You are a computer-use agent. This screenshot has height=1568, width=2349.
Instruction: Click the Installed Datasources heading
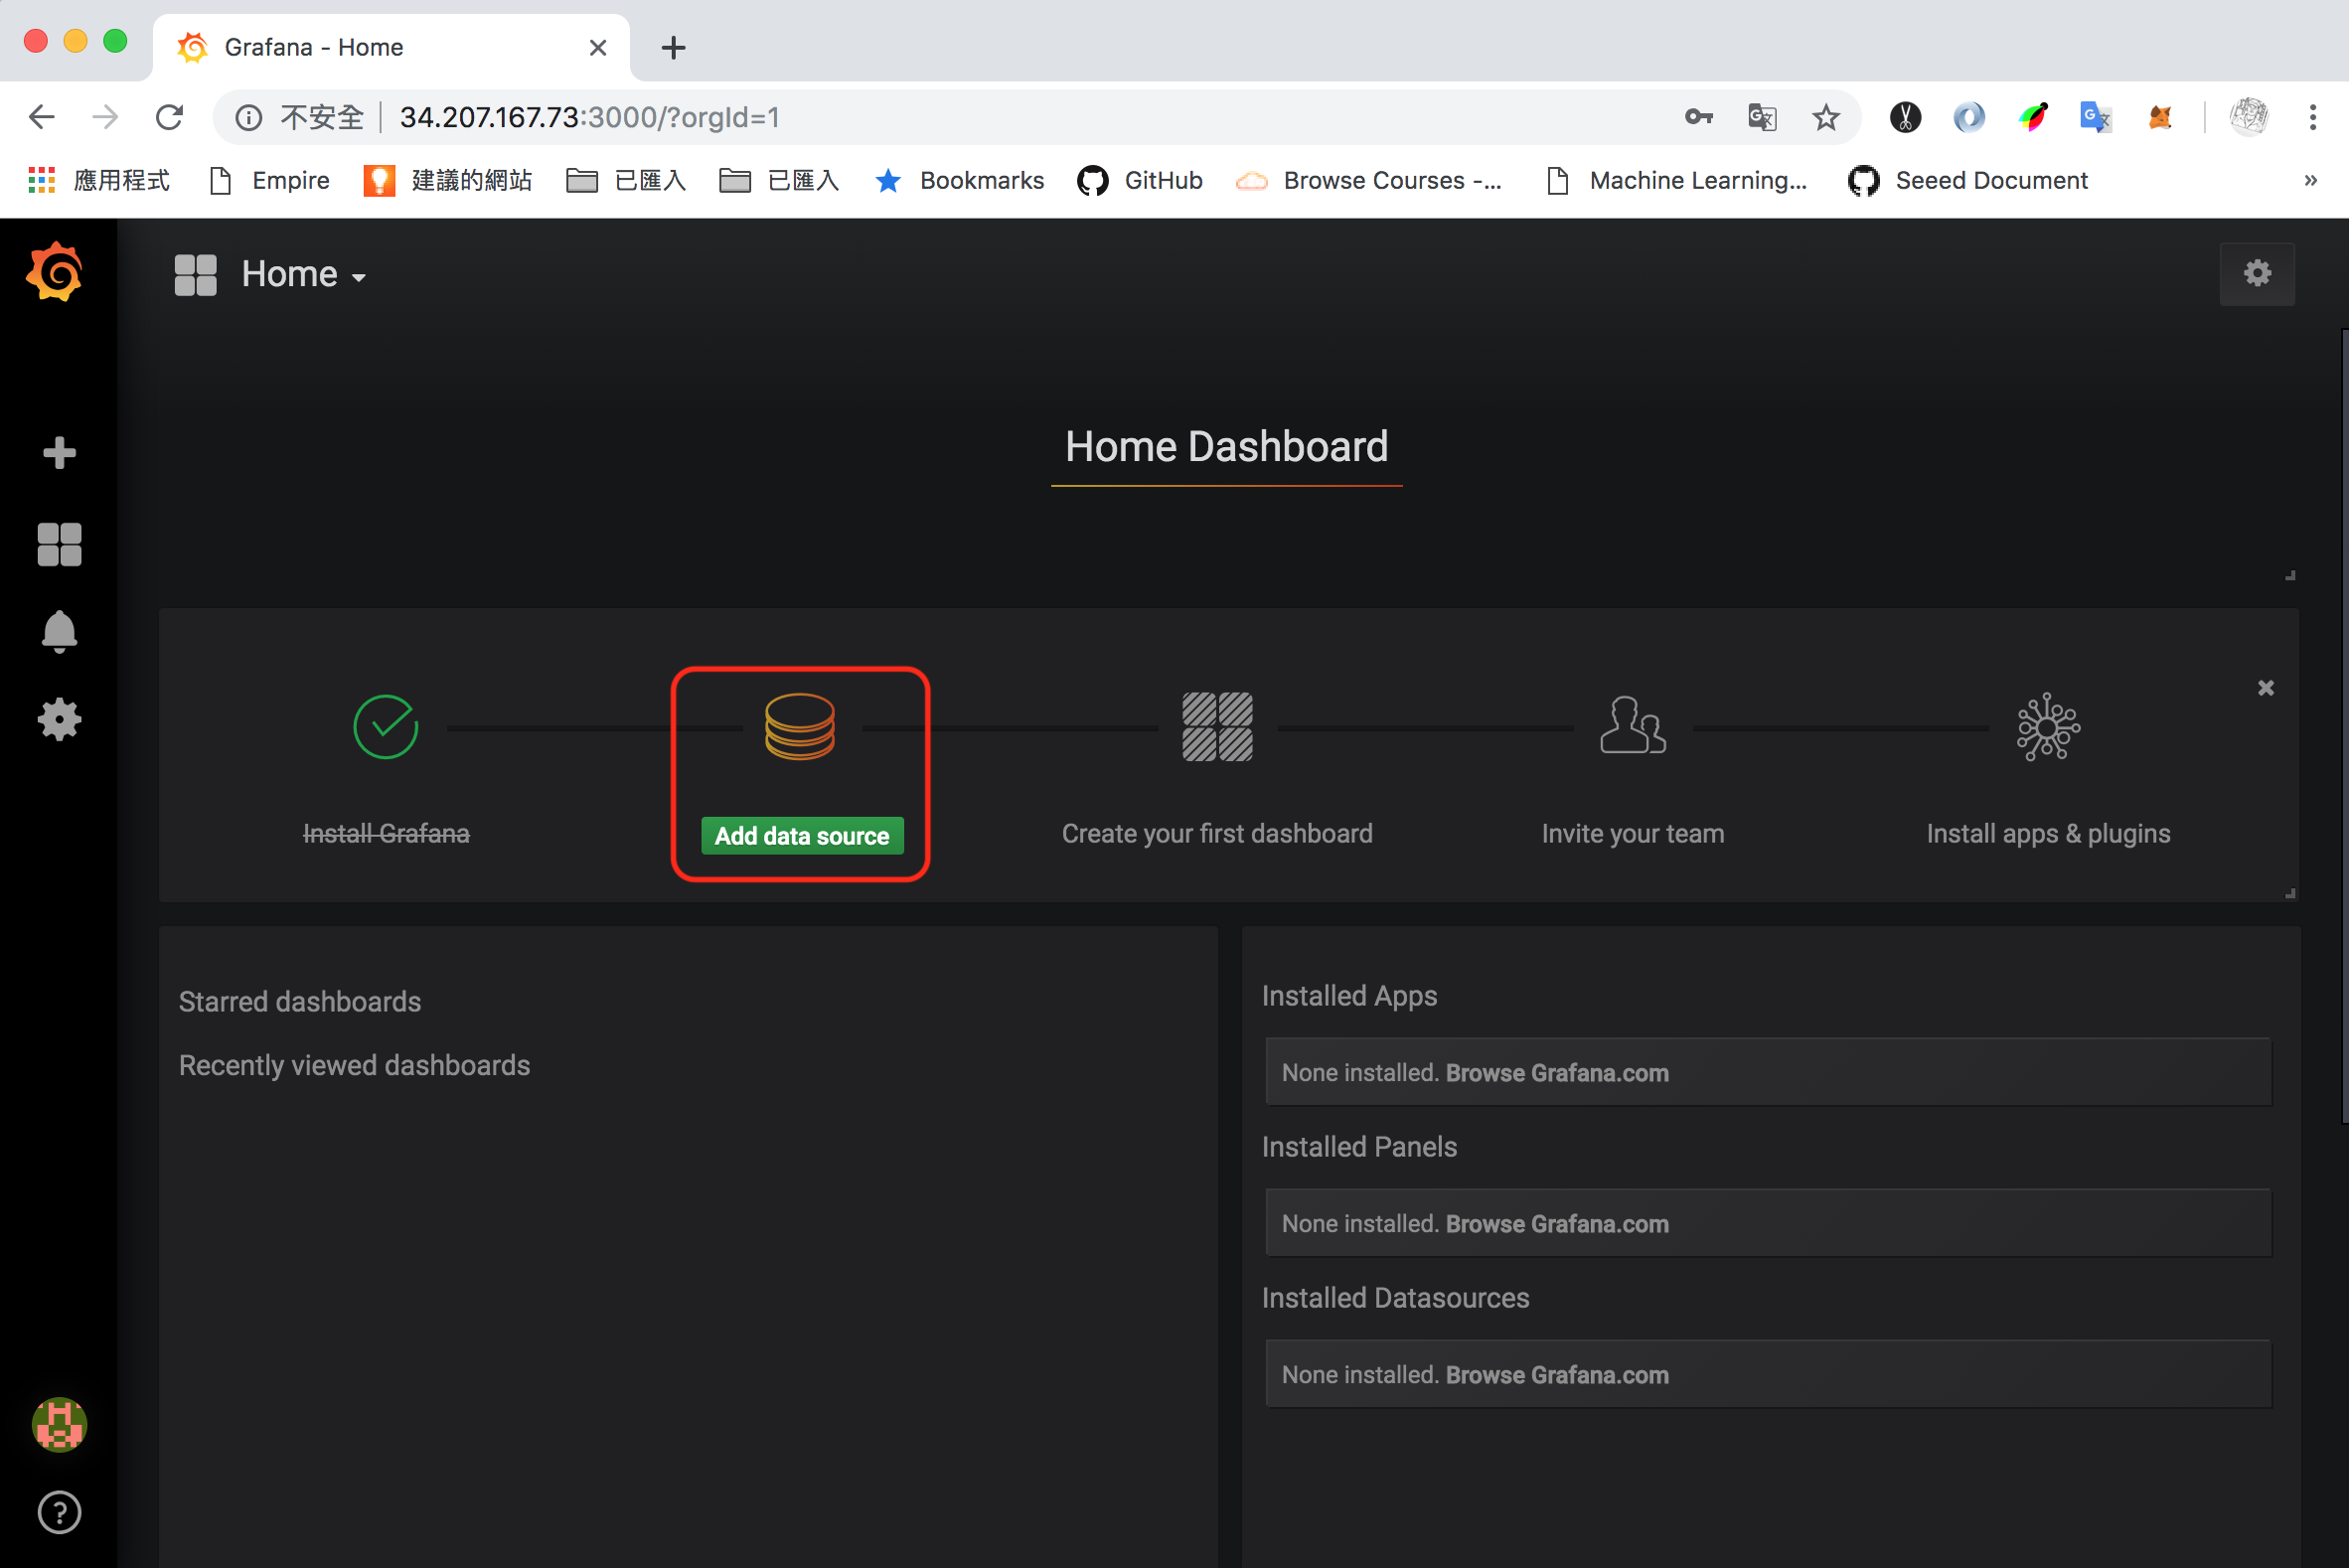pyautogui.click(x=1395, y=1297)
